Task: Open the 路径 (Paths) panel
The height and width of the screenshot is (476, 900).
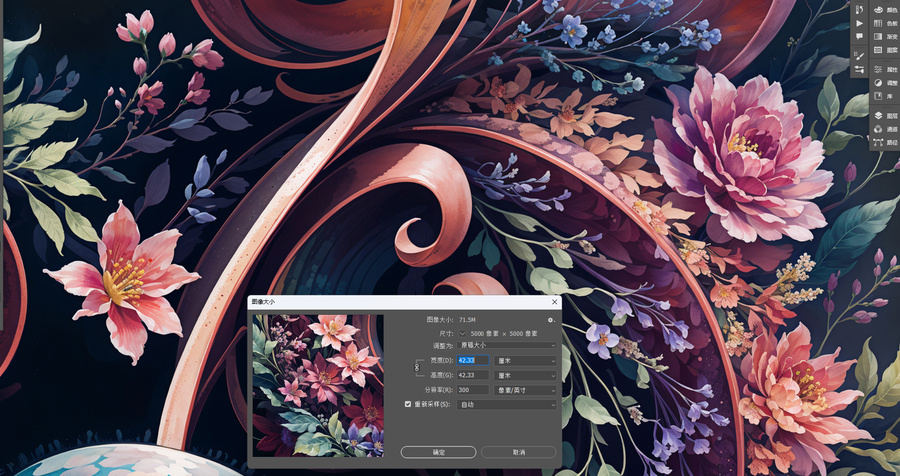Action: point(885,142)
